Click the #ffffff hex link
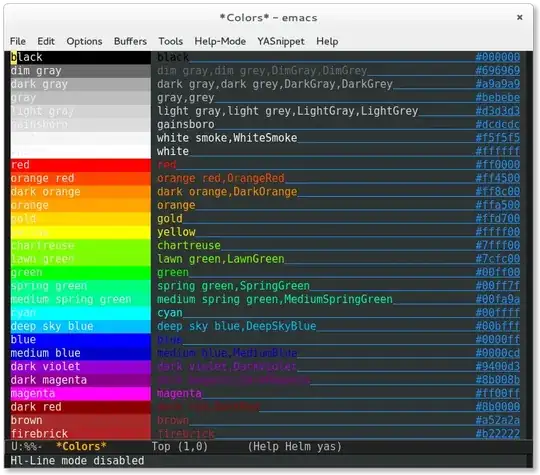The width and height of the screenshot is (540, 475). (498, 151)
